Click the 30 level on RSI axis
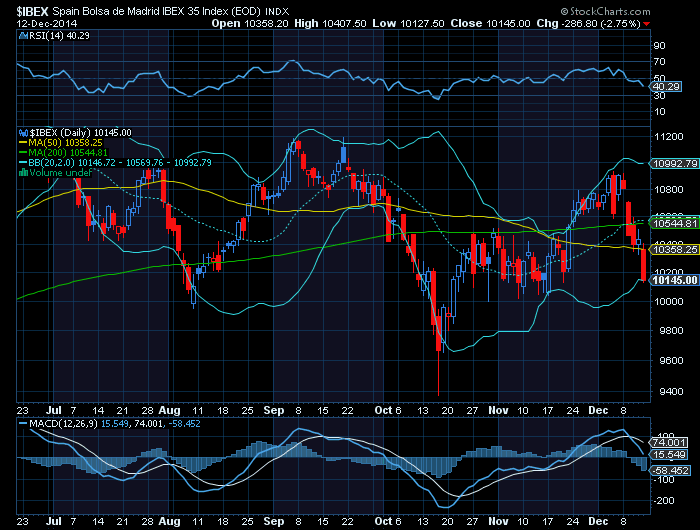The image size is (700, 530). [659, 96]
